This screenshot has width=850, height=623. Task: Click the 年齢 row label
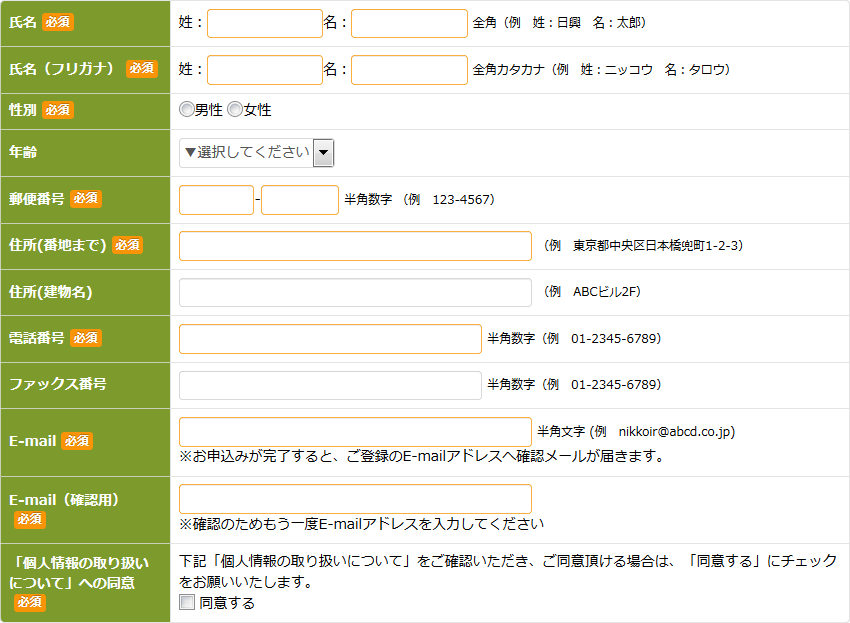coord(23,152)
